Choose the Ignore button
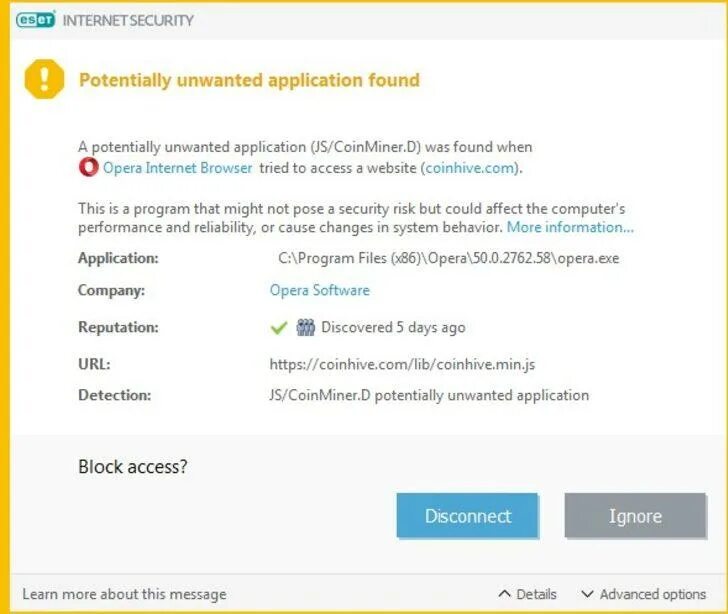This screenshot has height=614, width=728. 635,516
